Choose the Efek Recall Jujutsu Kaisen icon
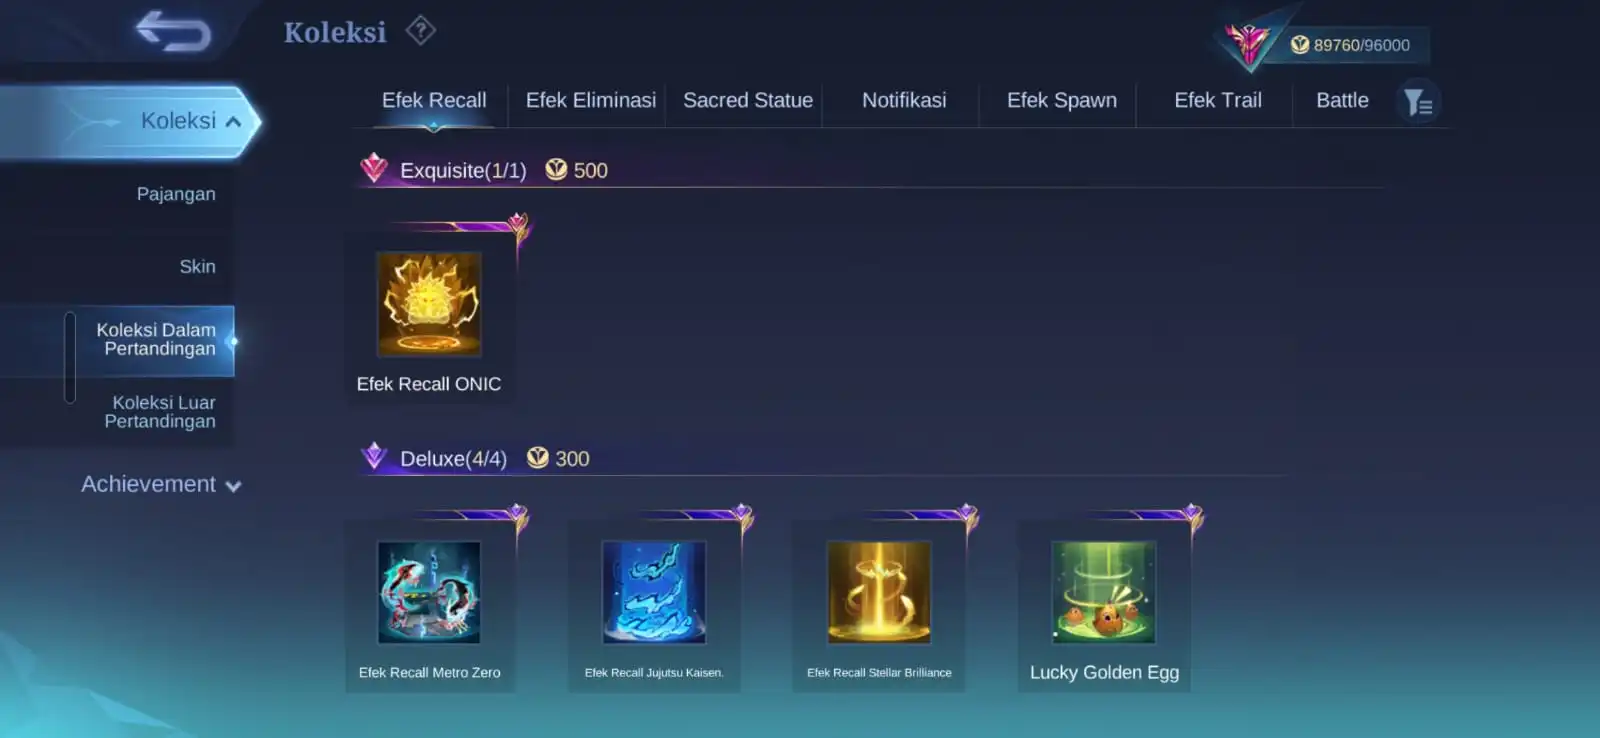The image size is (1600, 738). coord(654,592)
